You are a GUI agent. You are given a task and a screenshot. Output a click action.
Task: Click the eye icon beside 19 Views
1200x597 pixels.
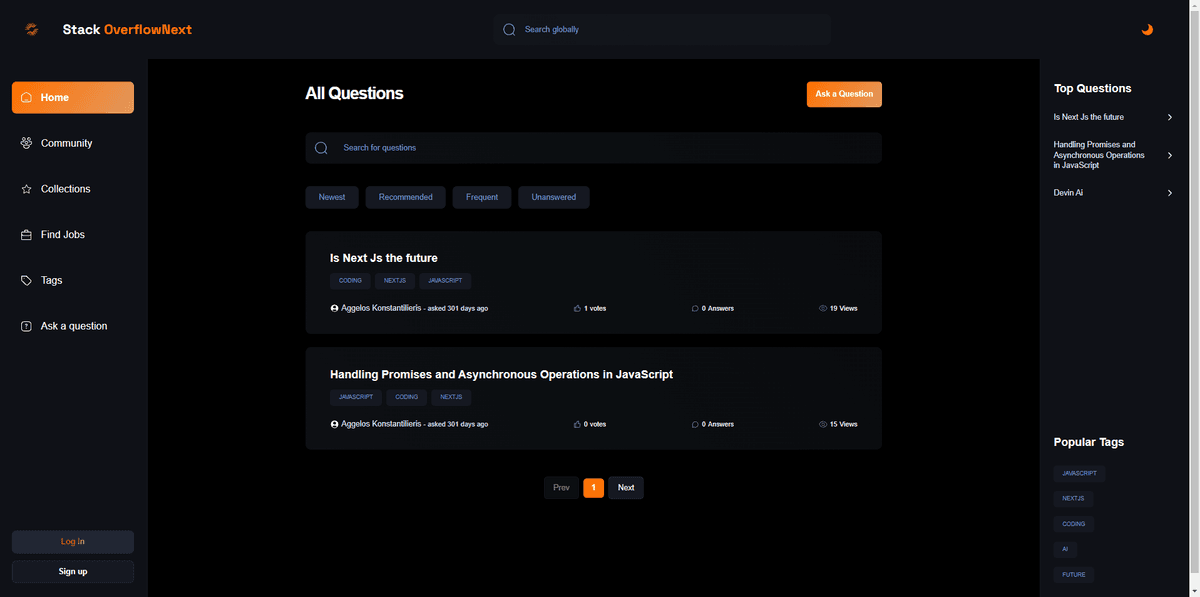[x=823, y=308]
